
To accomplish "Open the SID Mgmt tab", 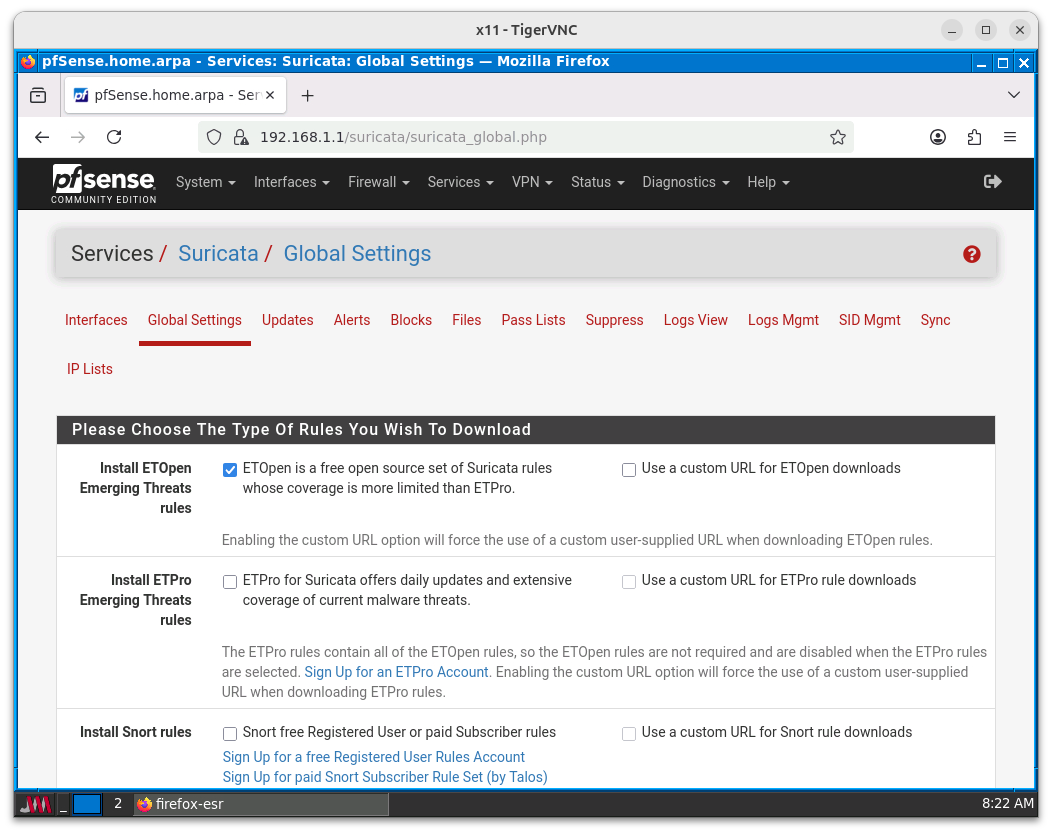I will pyautogui.click(x=869, y=320).
